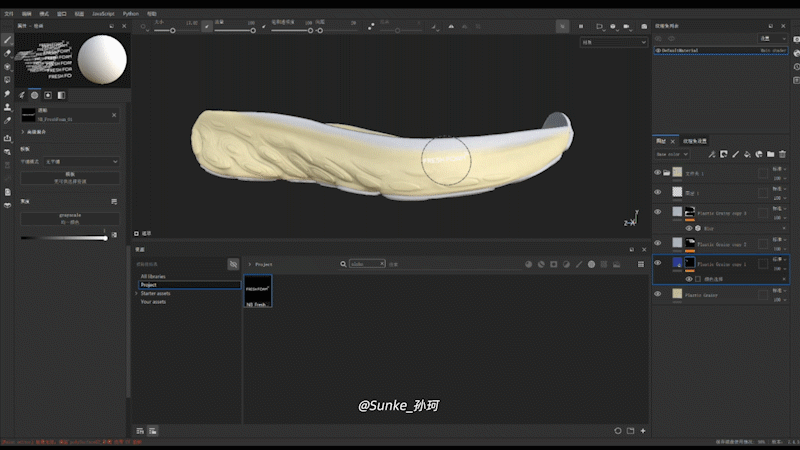Click the grayscale value slider

pos(63,238)
